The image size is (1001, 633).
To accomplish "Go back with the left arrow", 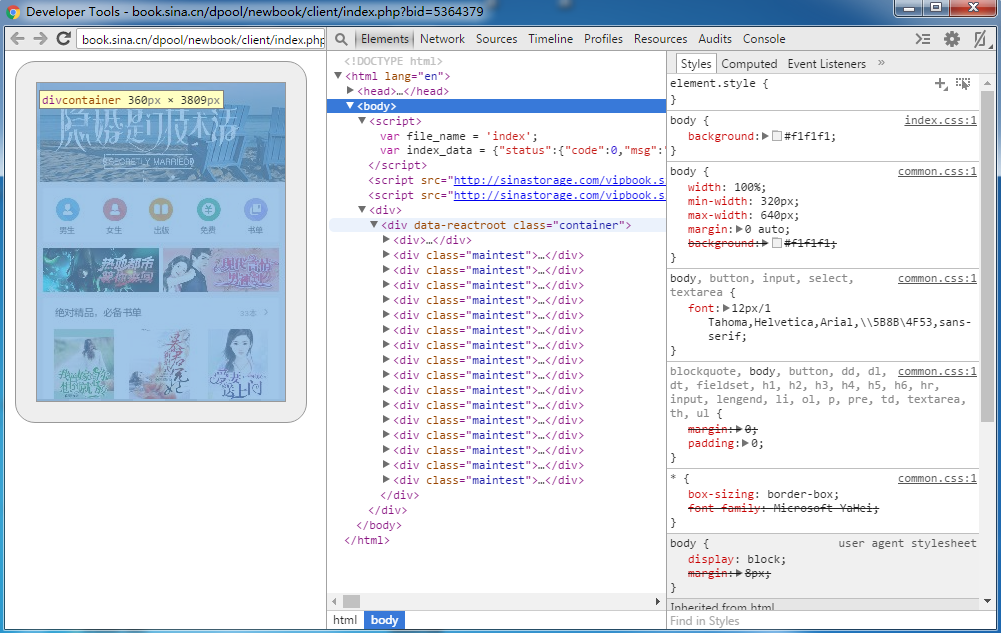I will point(18,39).
